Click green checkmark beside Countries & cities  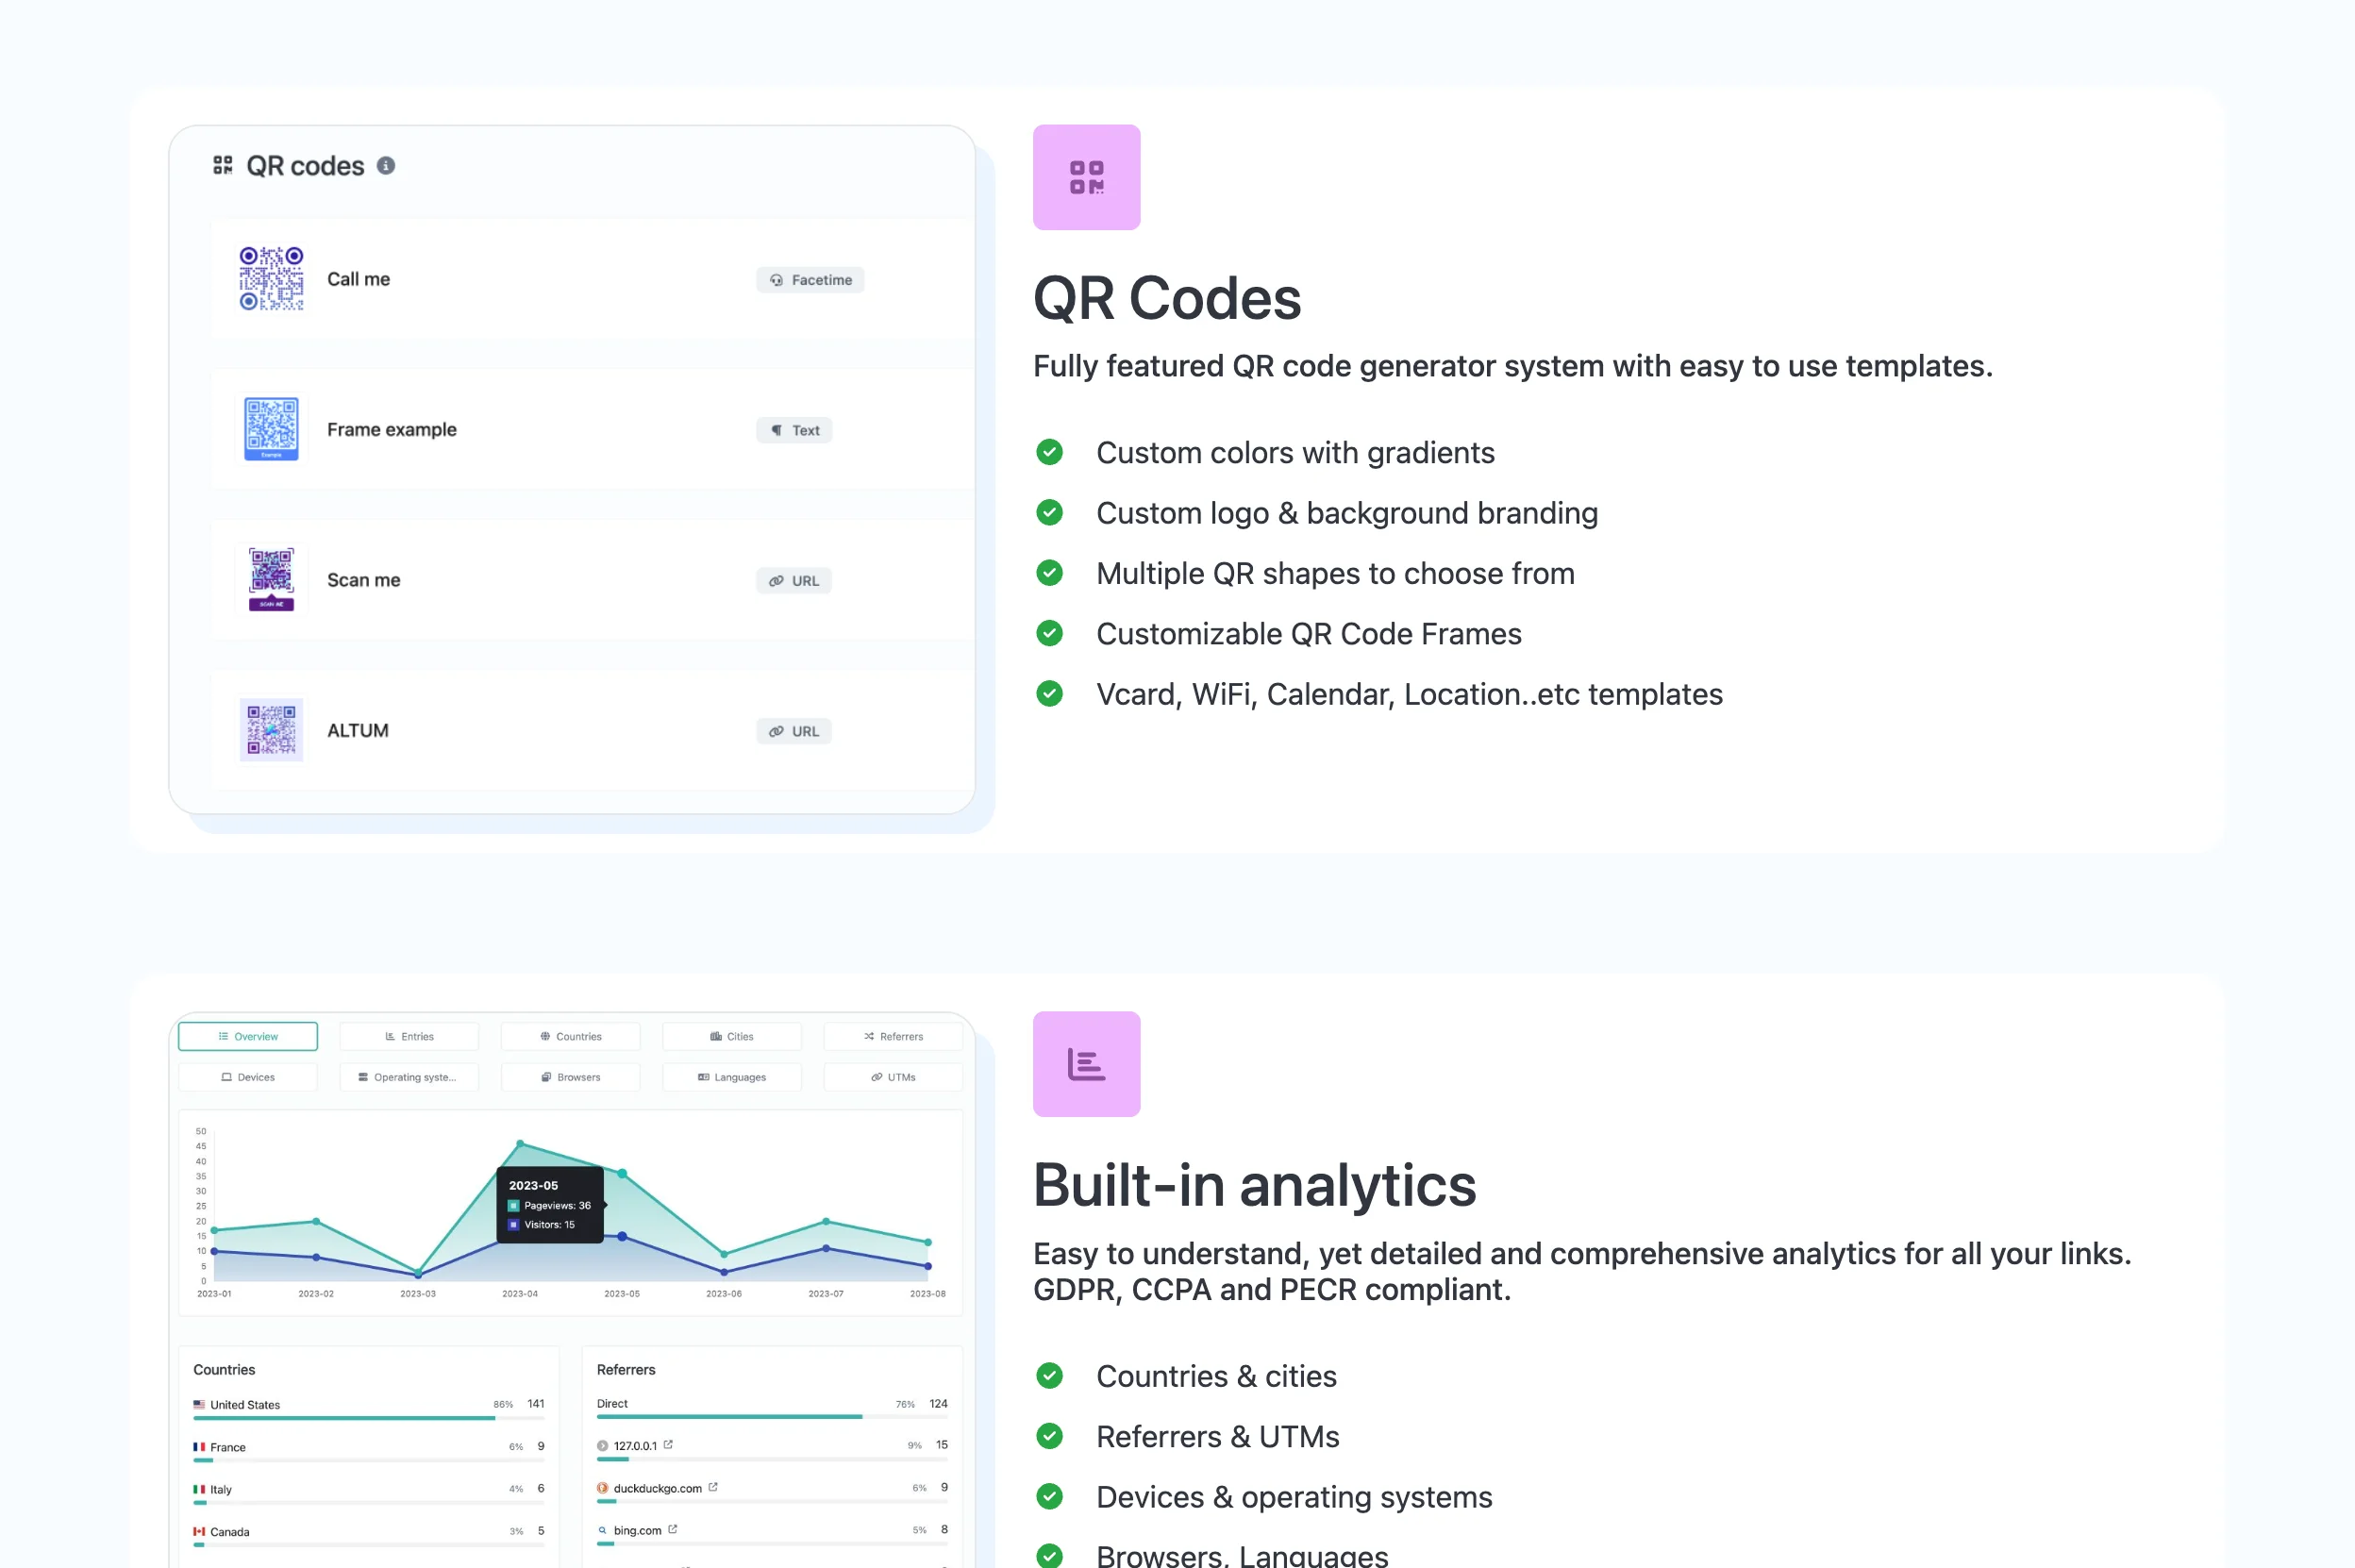(1049, 1376)
